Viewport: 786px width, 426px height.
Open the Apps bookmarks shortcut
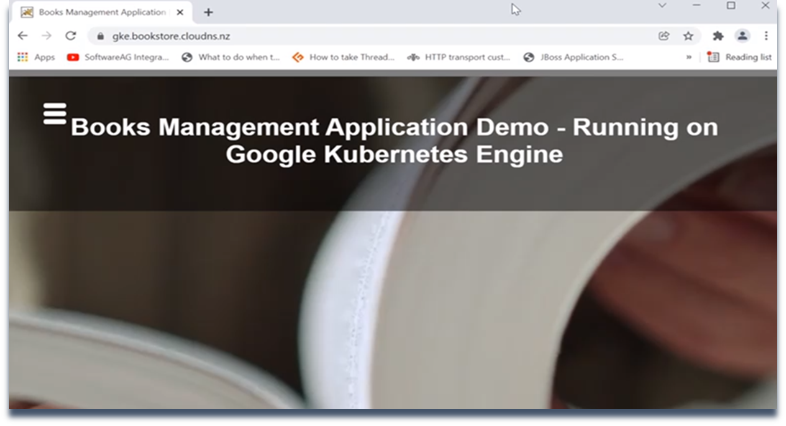click(x=36, y=57)
